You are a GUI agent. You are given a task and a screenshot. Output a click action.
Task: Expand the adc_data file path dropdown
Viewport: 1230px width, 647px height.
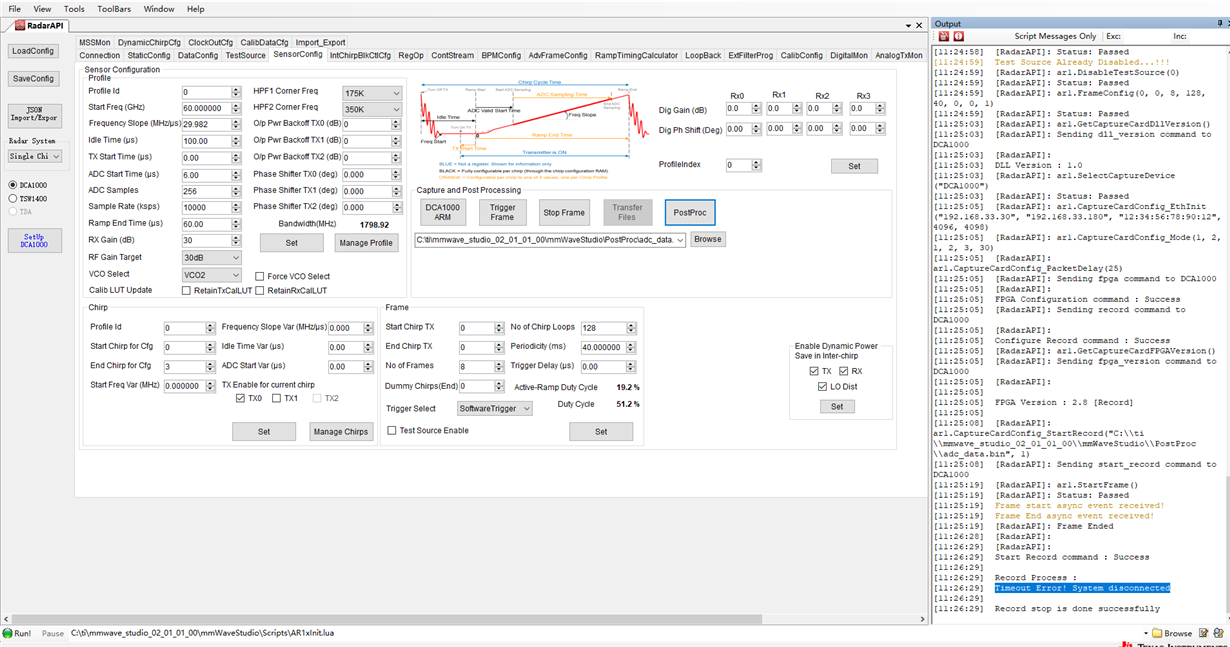coord(680,240)
